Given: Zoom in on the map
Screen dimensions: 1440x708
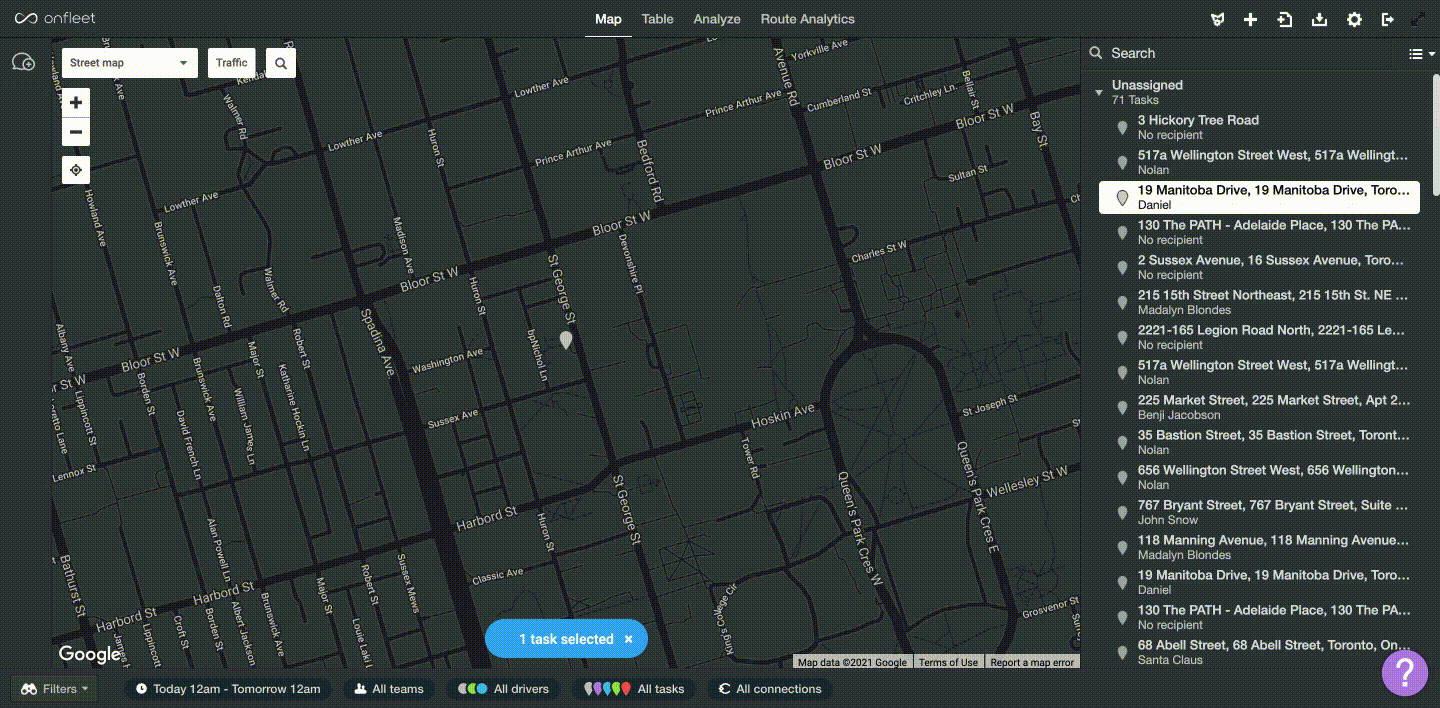Looking at the screenshot, I should (x=76, y=103).
